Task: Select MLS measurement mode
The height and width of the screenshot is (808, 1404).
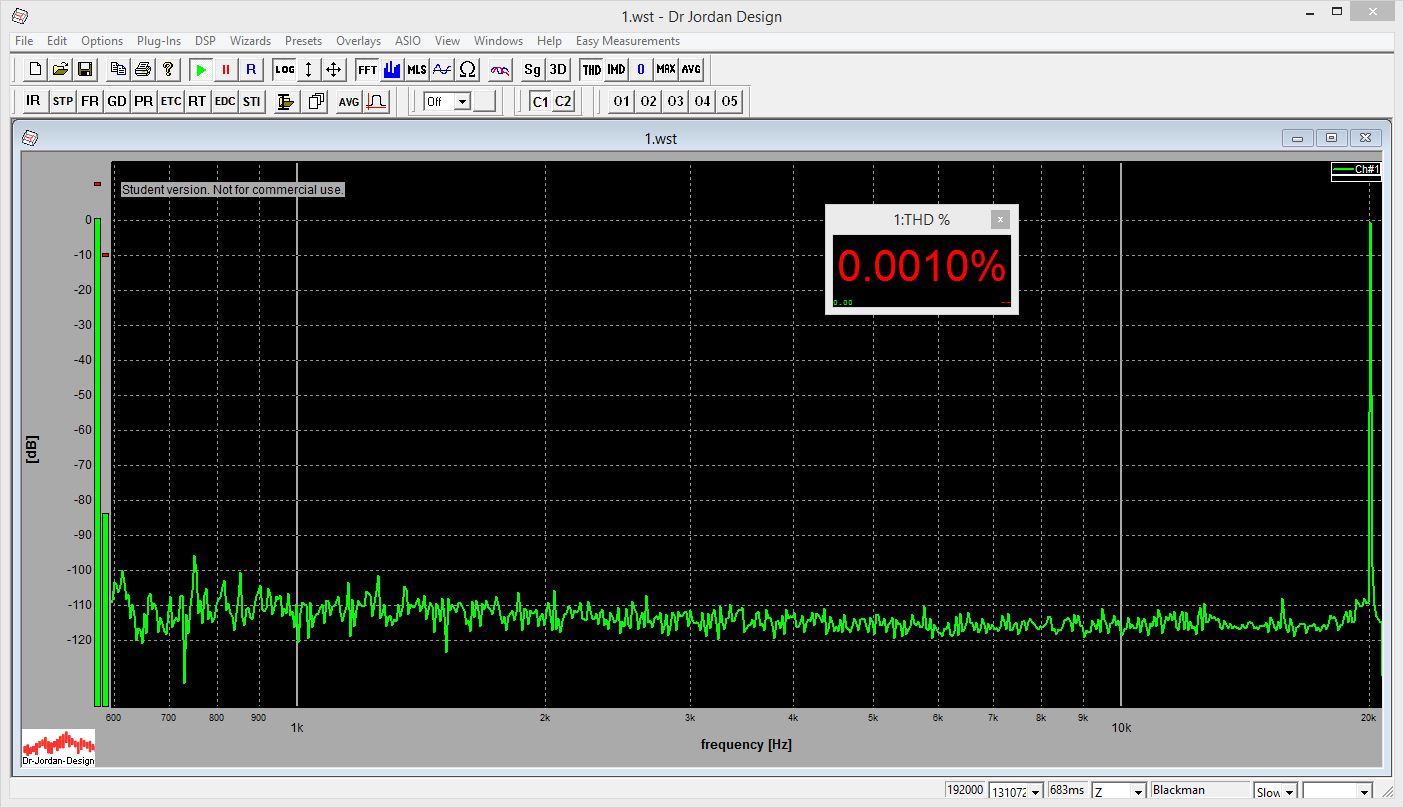Action: pos(417,69)
